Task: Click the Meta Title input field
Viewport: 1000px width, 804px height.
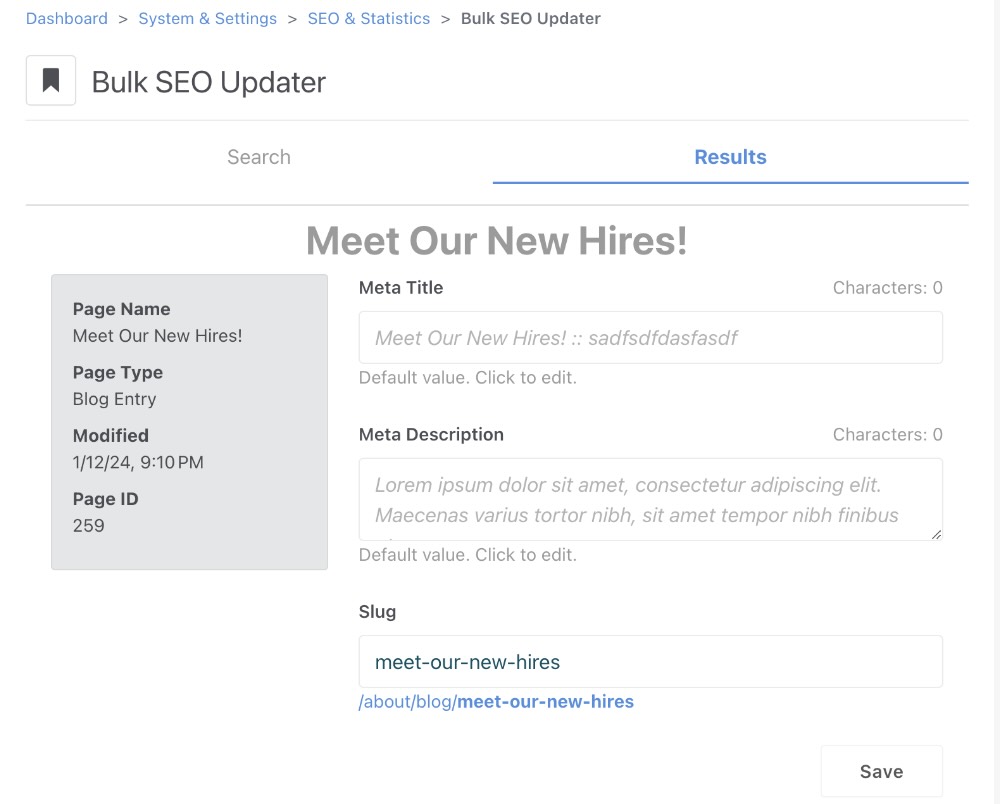Action: pyautogui.click(x=650, y=337)
